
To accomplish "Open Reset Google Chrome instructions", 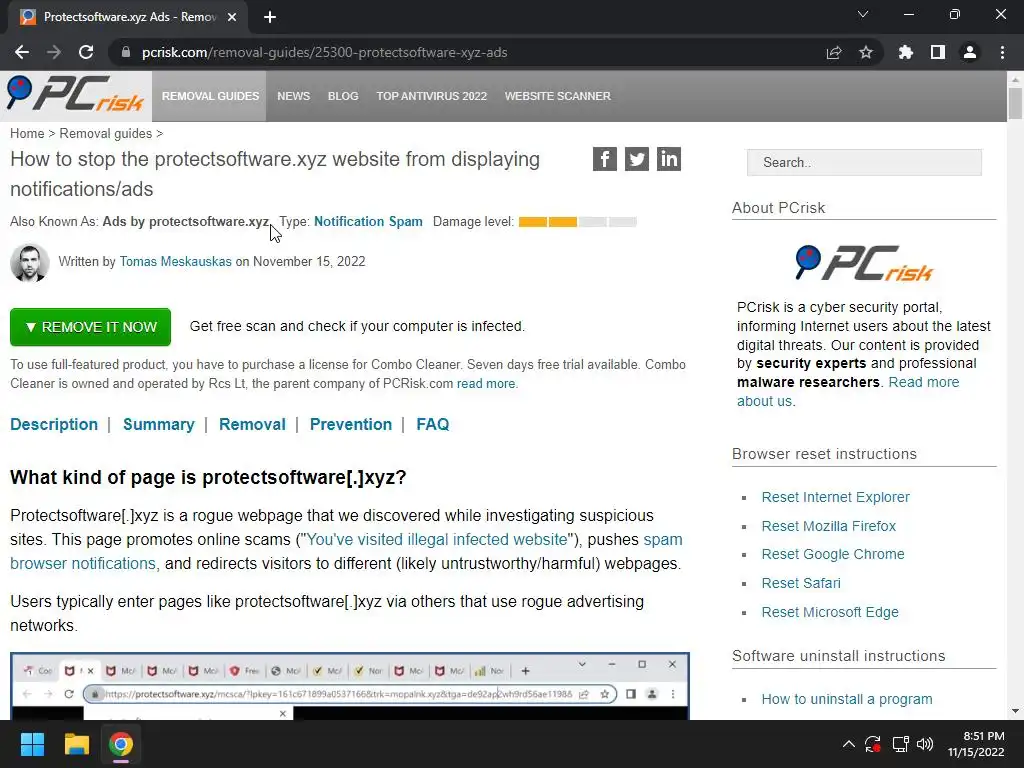I will [833, 554].
